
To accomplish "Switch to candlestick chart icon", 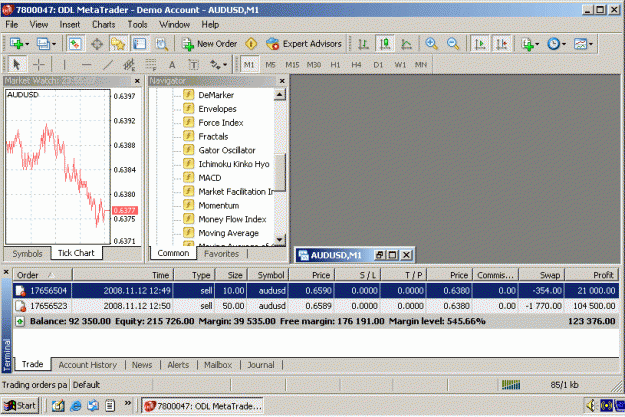I will 385,43.
